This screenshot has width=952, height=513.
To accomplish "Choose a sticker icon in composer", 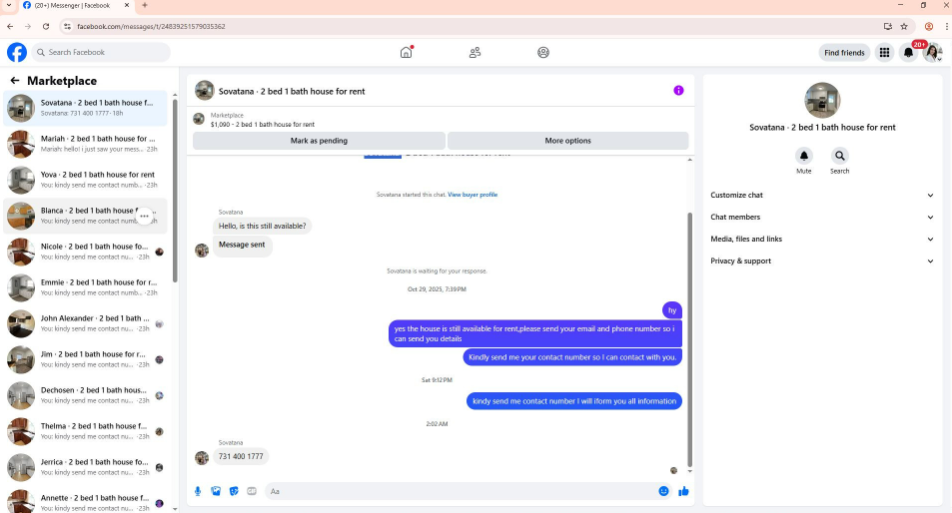I will [x=234, y=491].
